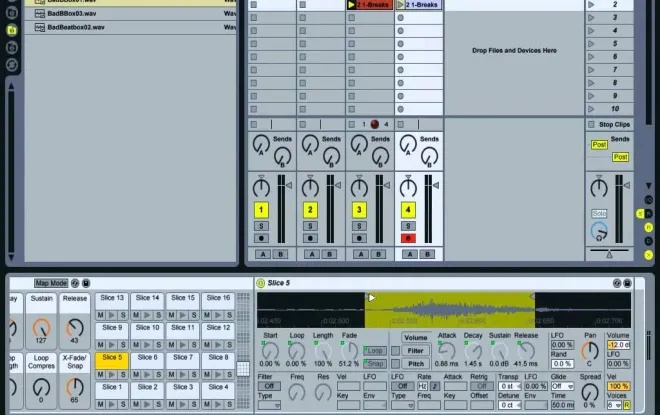660x415 pixels.
Task: Click hot-swap icon next to Map Mode
Action: (x=75, y=283)
